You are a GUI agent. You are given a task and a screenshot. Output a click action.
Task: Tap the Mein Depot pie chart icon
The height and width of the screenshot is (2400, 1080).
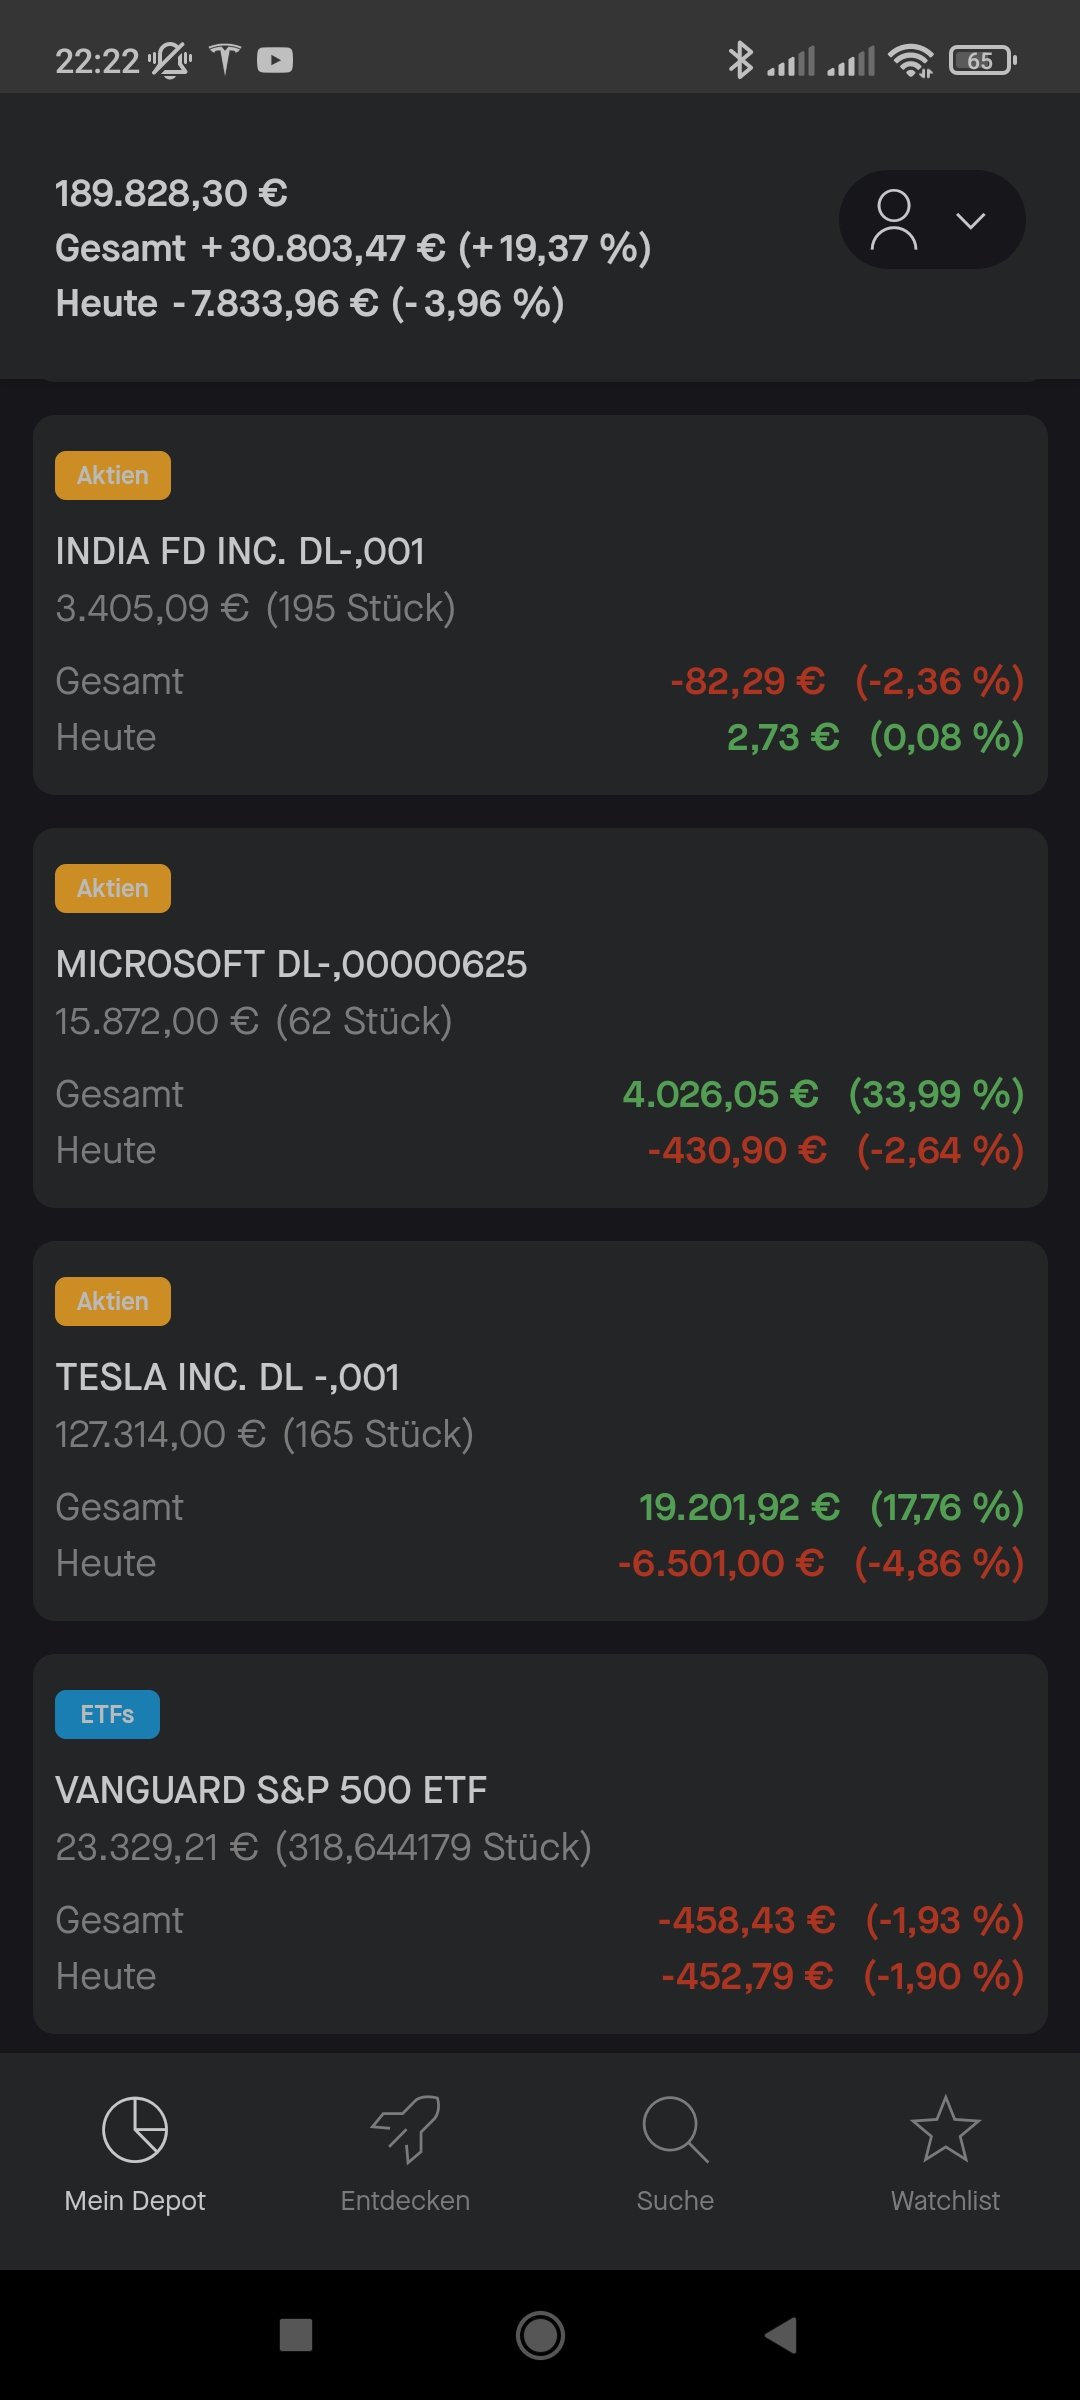coord(135,2129)
